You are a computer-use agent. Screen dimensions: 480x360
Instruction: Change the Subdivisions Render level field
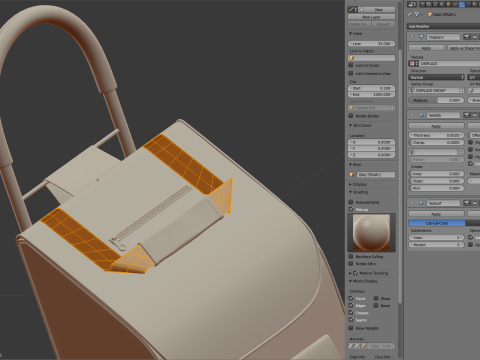pos(436,245)
